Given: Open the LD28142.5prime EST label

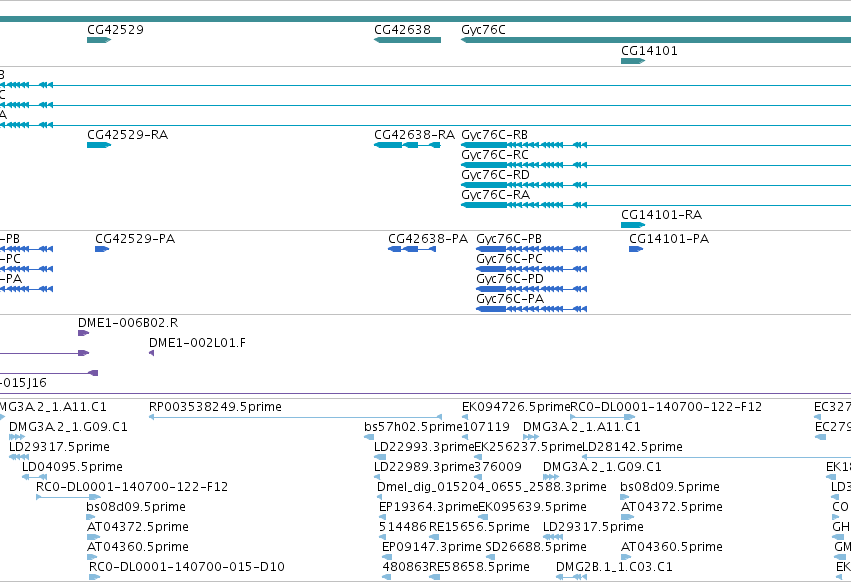Looking at the screenshot, I should [x=632, y=447].
